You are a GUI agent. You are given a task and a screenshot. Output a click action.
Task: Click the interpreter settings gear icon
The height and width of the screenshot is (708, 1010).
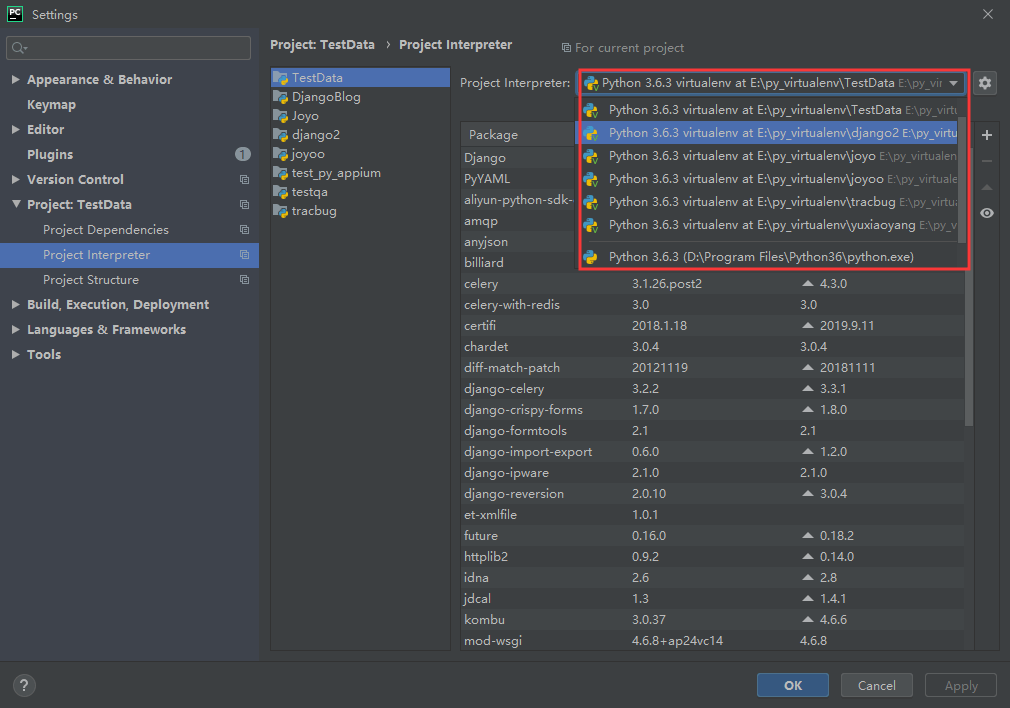tap(984, 83)
